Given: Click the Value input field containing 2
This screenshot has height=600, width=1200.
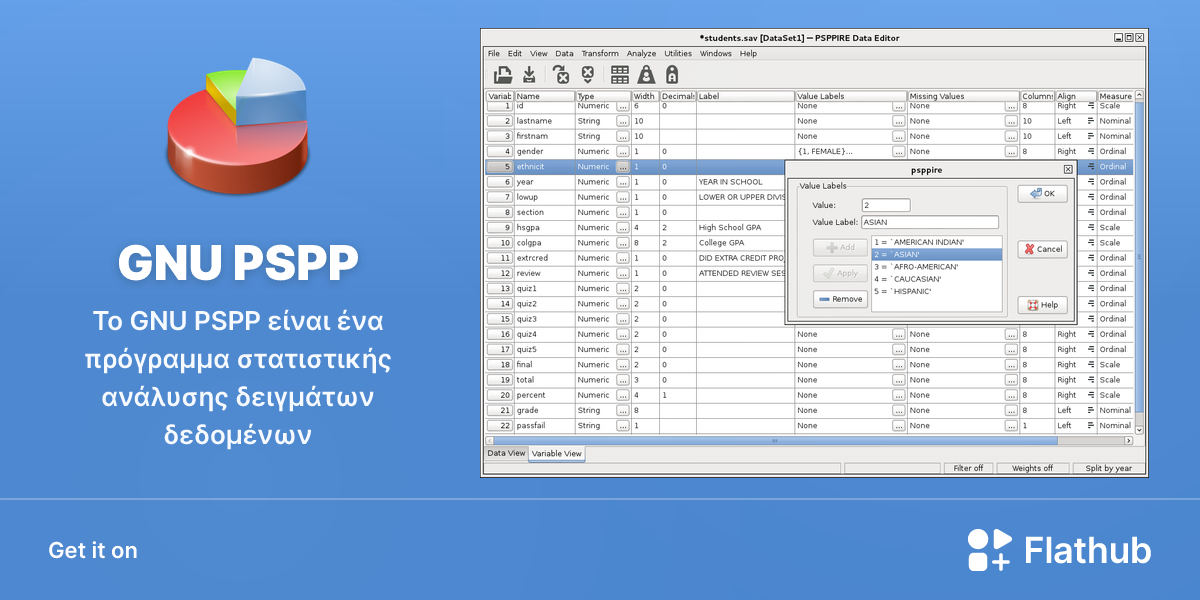Looking at the screenshot, I should (886, 205).
